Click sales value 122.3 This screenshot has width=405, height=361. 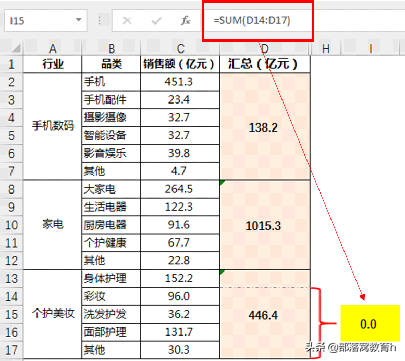coord(180,207)
